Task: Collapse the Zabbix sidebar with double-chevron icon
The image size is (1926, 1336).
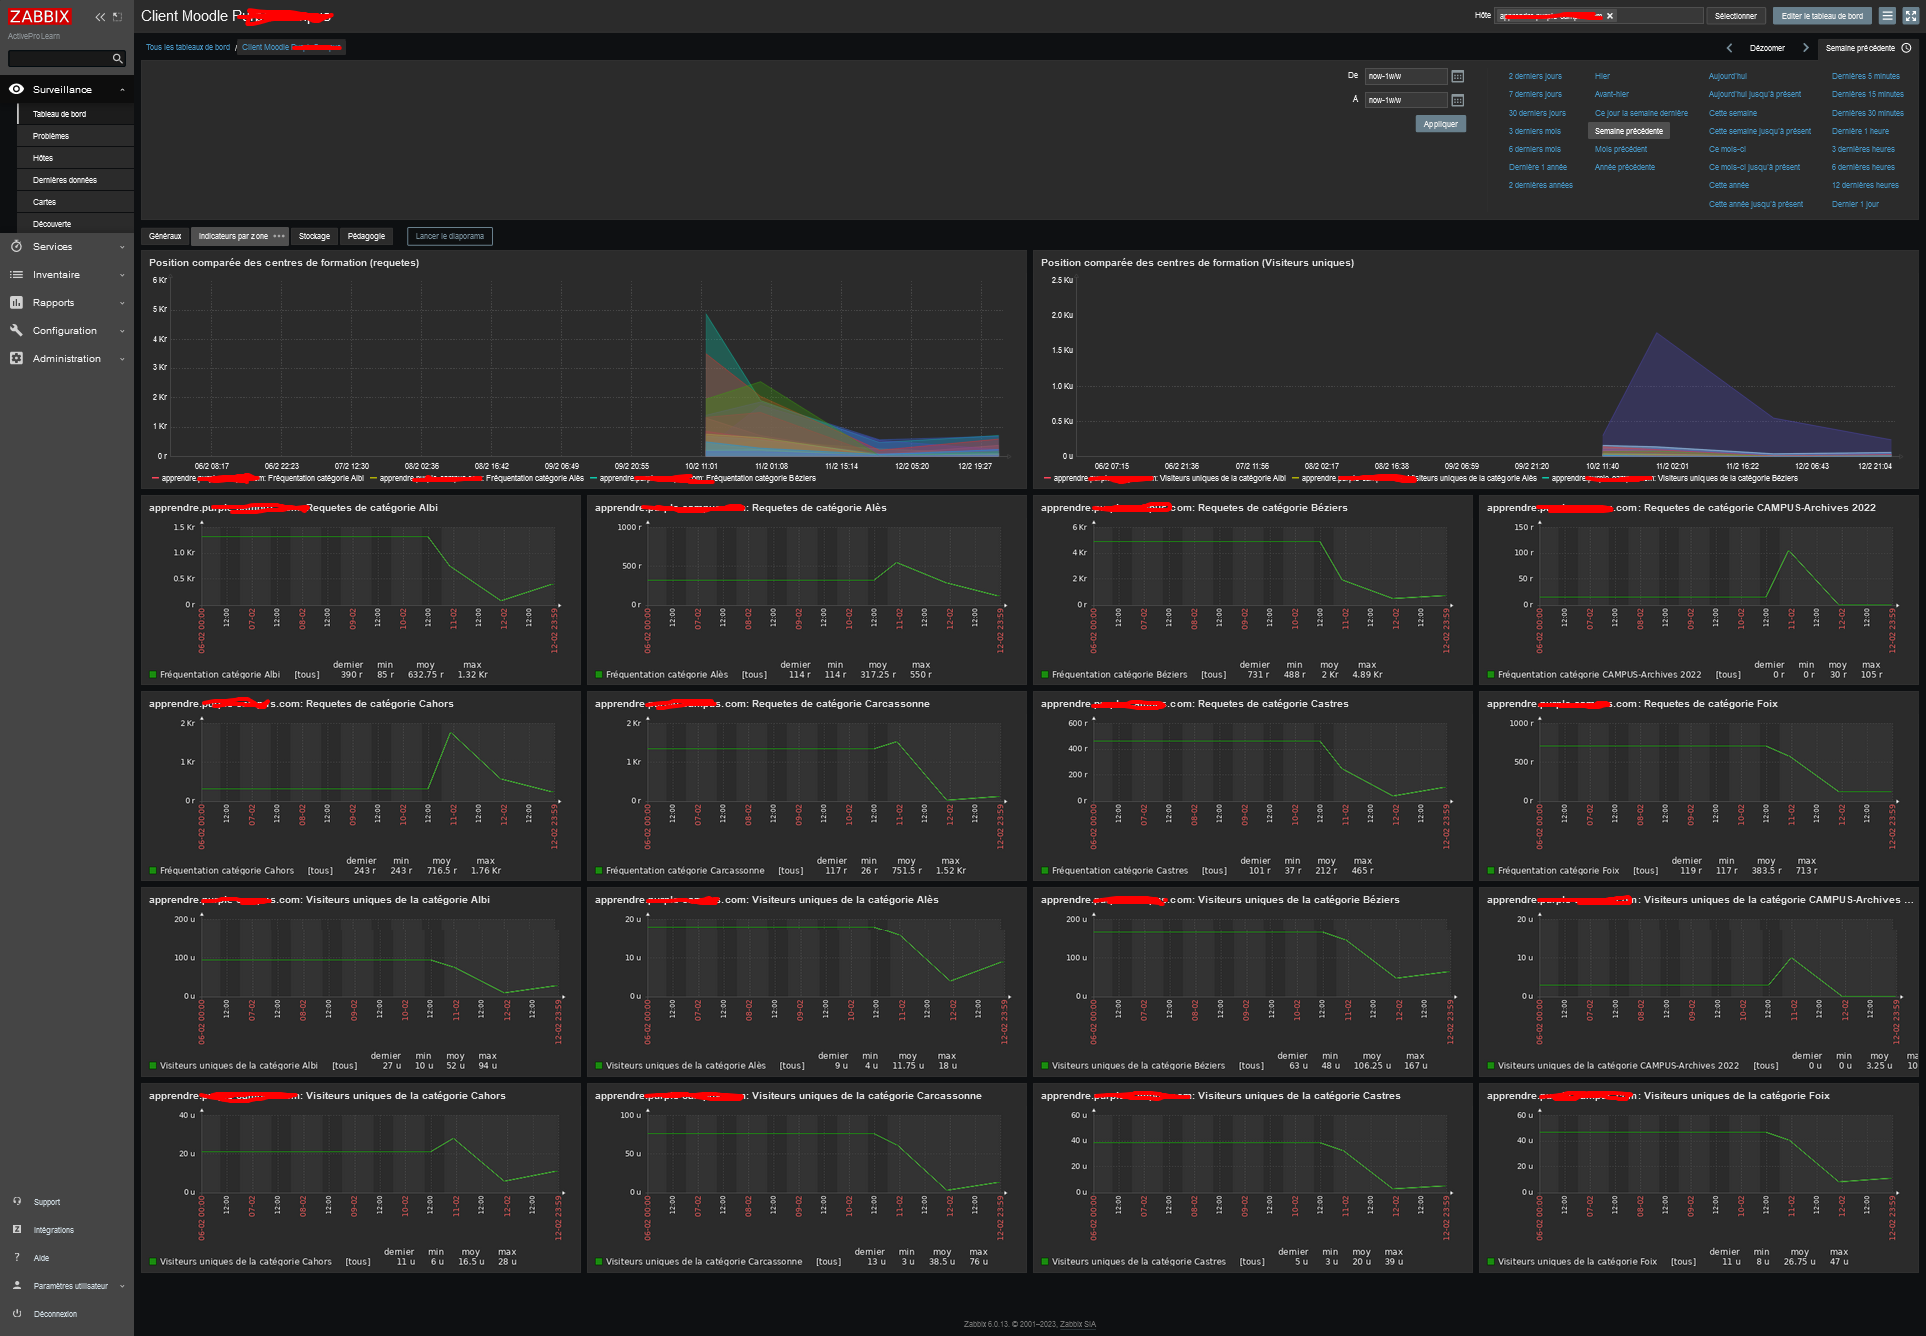Action: [x=100, y=17]
